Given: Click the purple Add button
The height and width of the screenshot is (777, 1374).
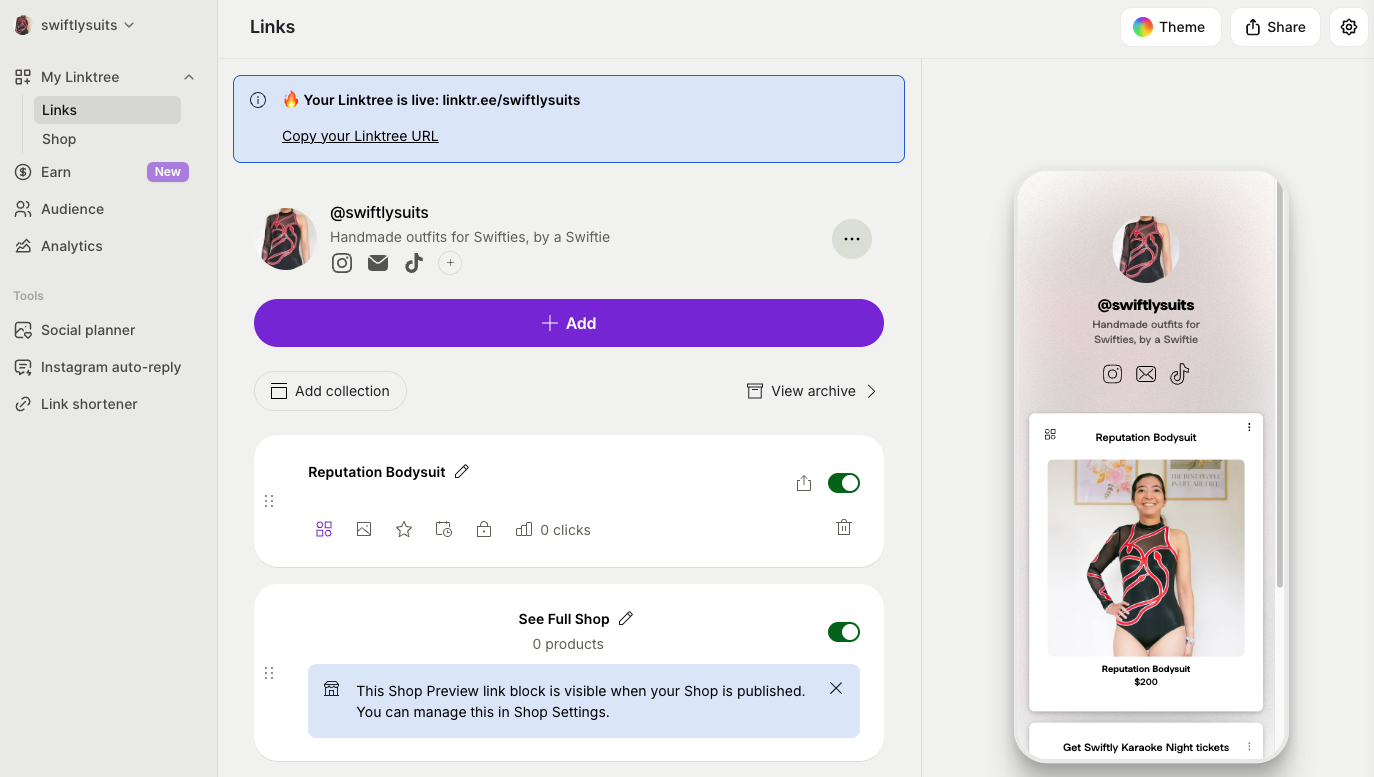Looking at the screenshot, I should (x=568, y=323).
